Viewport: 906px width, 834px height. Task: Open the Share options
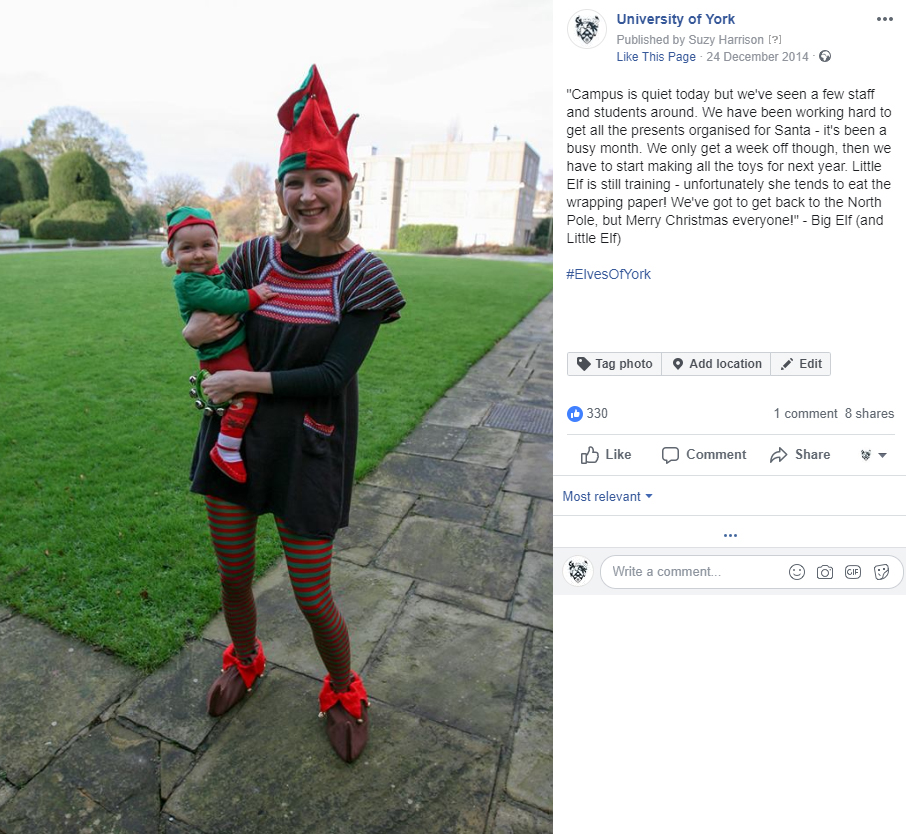coord(800,455)
